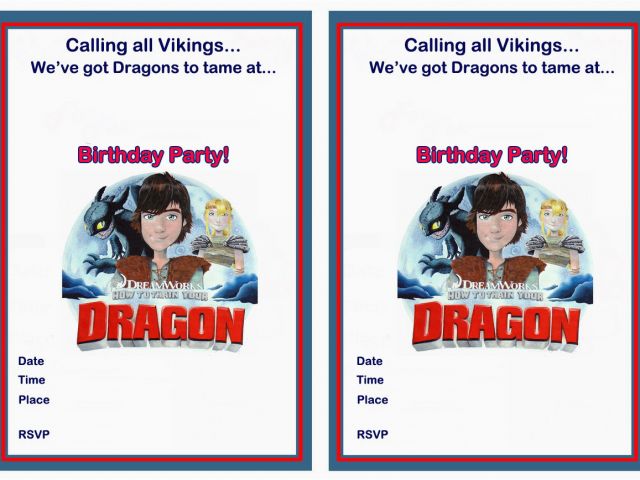The image size is (640, 480).
Task: Click Hiccup's face in the left artwork
Action: point(162,228)
